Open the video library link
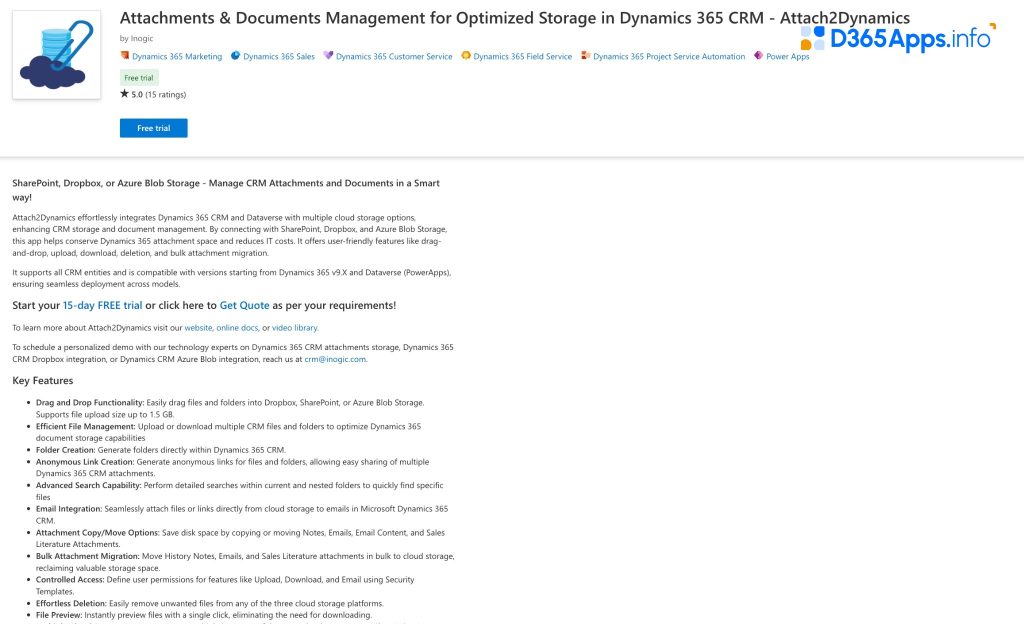The image size is (1024, 624). tap(295, 328)
